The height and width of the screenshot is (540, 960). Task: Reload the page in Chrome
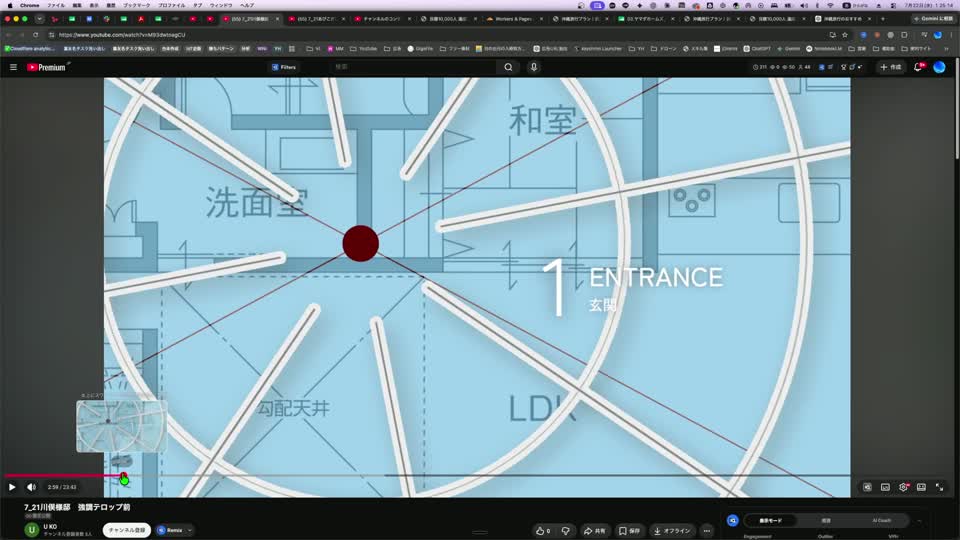coord(36,35)
